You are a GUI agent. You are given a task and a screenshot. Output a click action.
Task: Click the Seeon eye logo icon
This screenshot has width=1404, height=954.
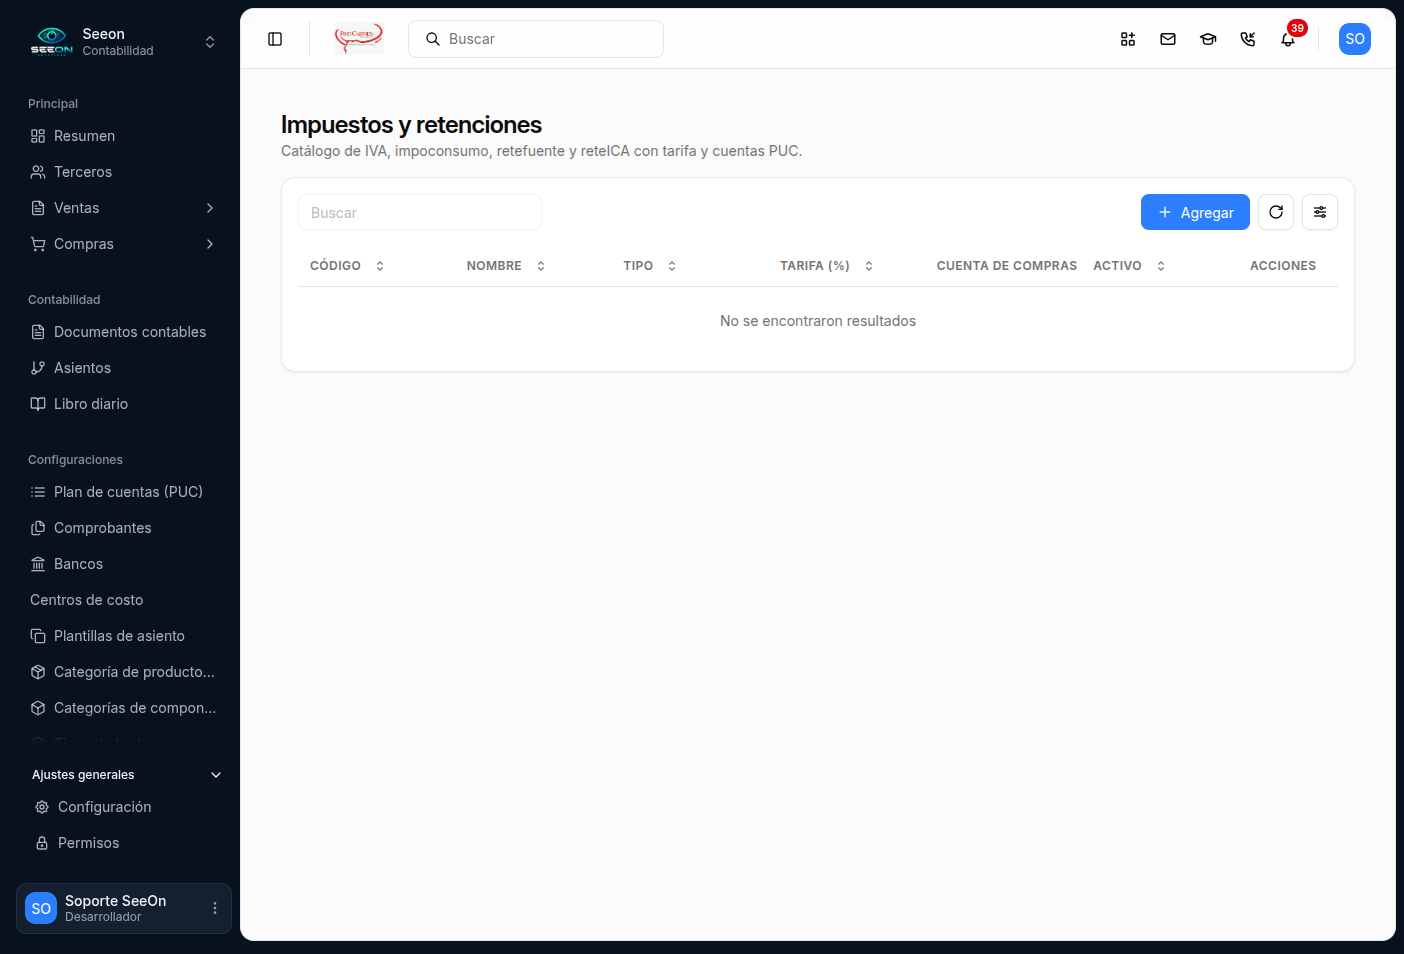coord(51,41)
